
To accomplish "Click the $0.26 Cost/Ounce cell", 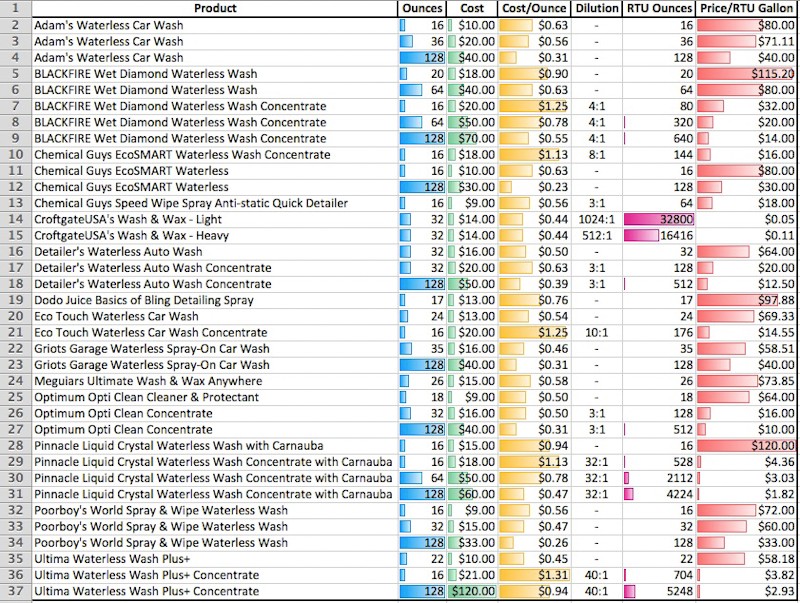I will (x=534, y=543).
